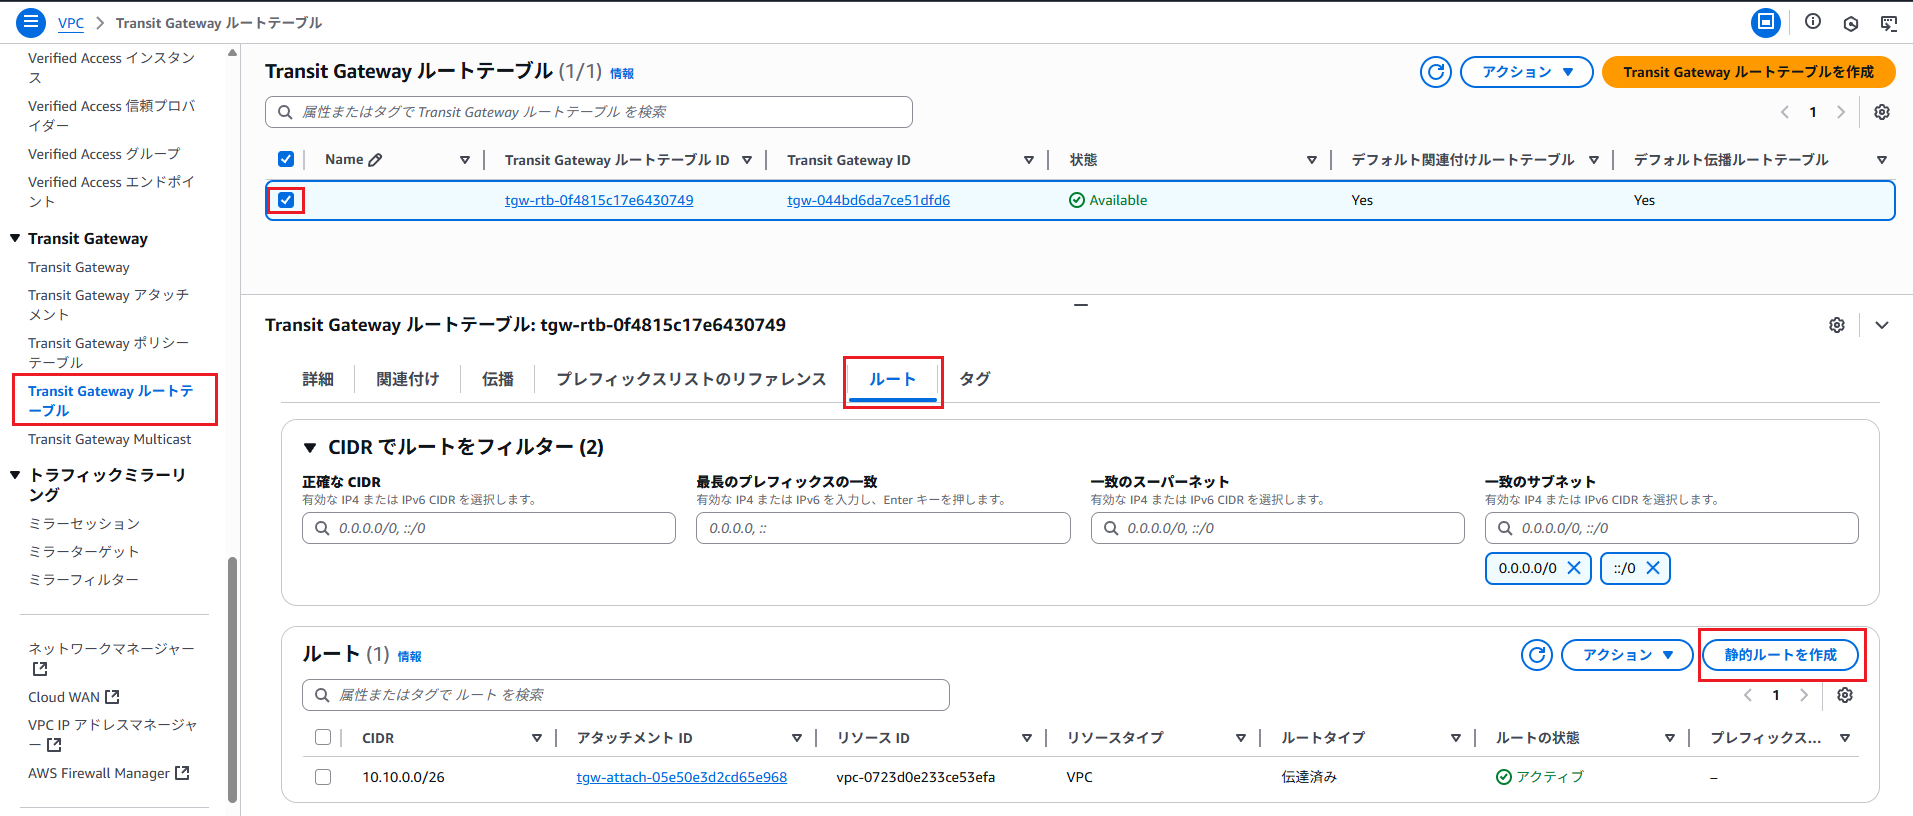Go to previous page of routes

1748,695
